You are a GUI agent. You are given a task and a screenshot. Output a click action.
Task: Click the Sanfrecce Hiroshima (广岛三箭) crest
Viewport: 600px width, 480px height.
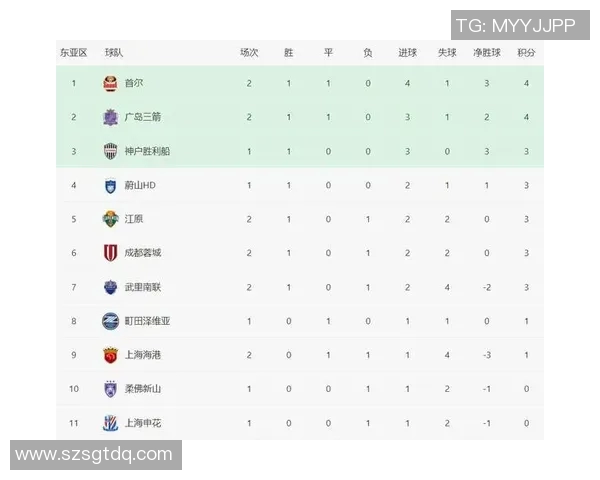[x=110, y=118]
